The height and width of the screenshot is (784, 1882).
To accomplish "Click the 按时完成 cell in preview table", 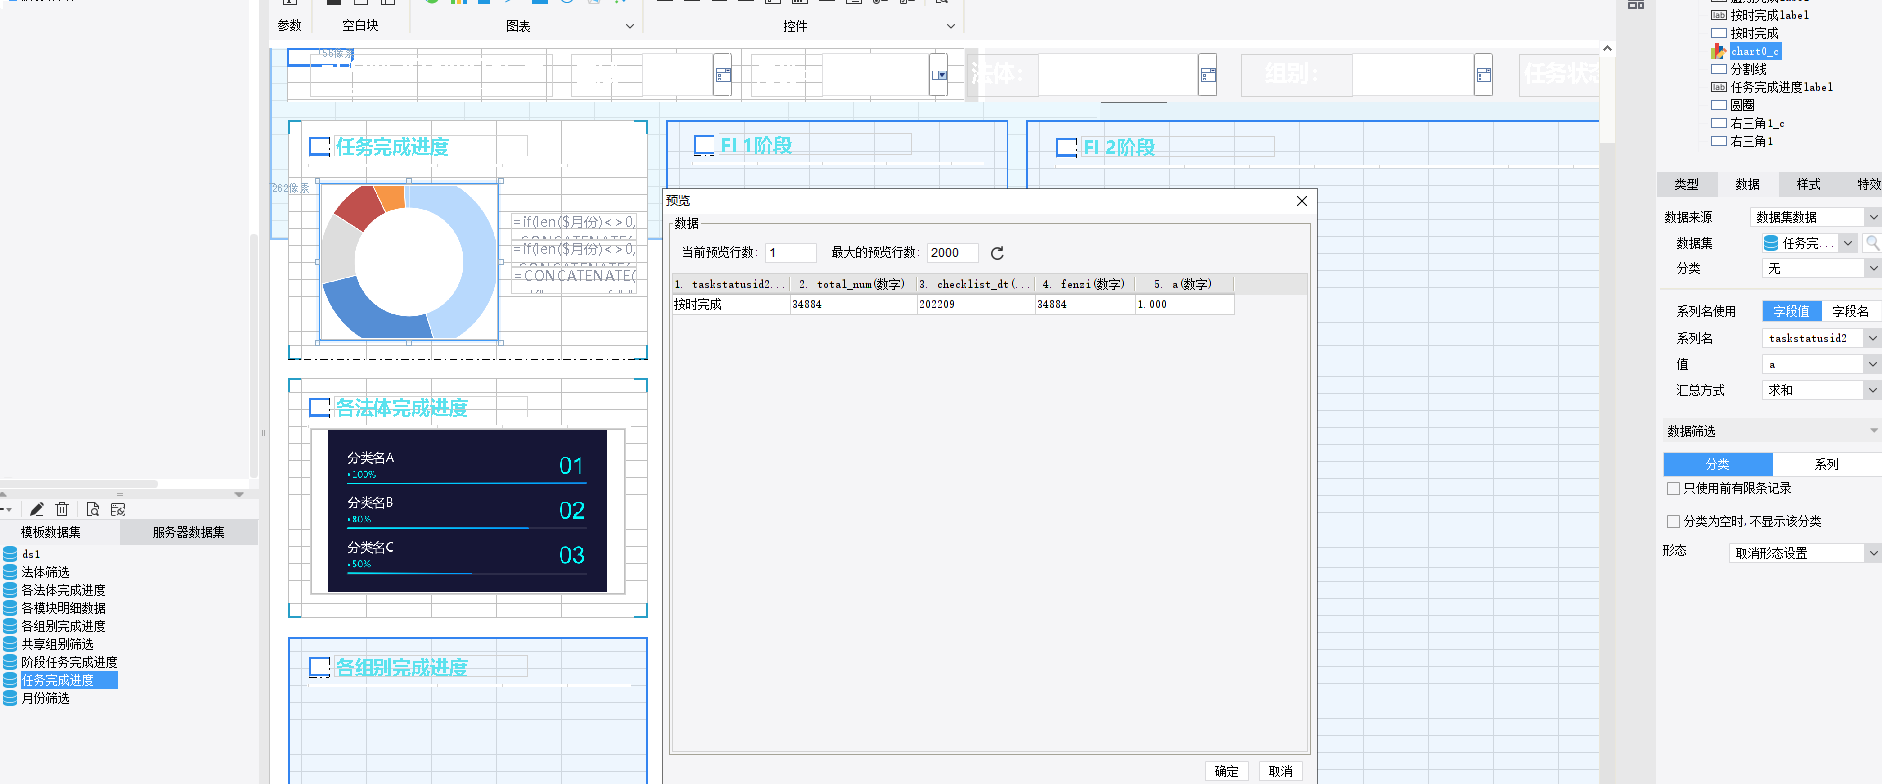I will point(731,304).
